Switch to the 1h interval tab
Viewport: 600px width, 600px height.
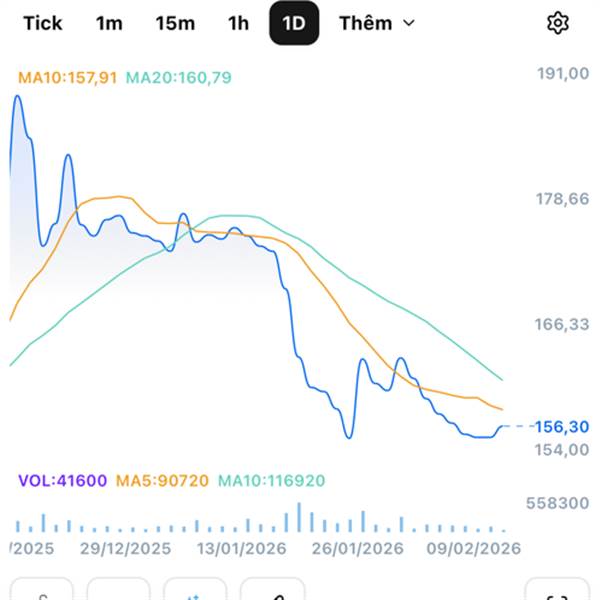(238, 23)
